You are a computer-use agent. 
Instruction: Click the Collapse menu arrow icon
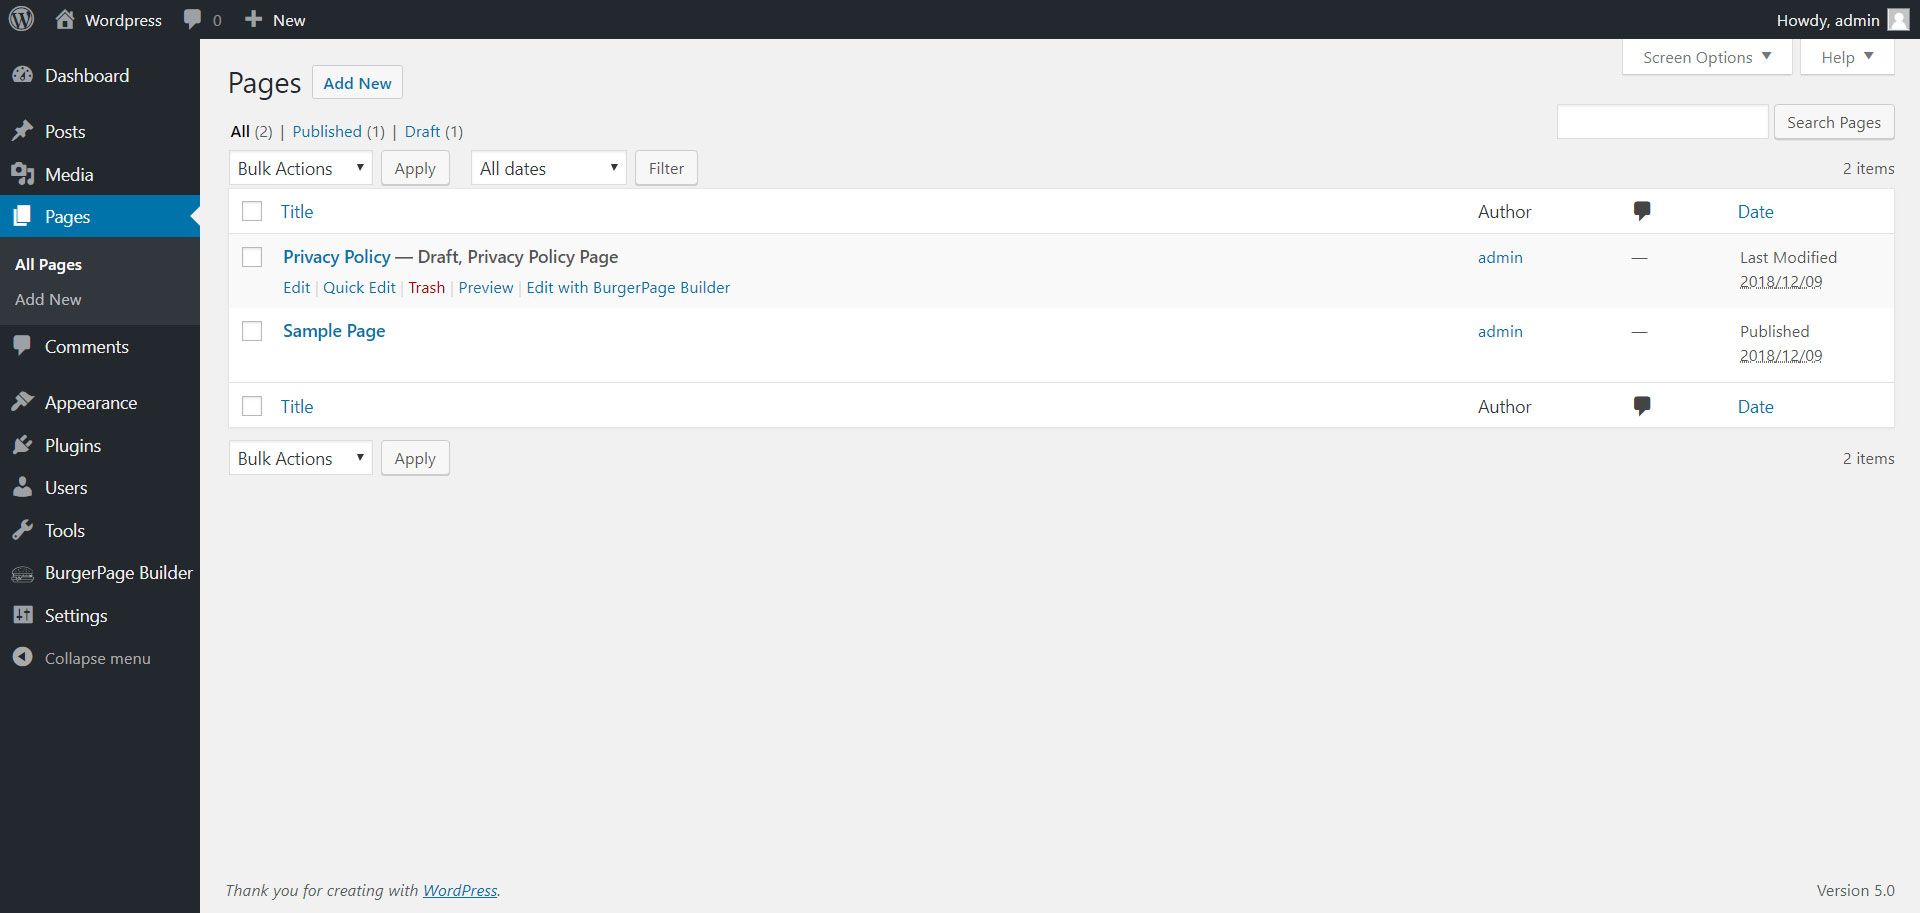[x=22, y=657]
